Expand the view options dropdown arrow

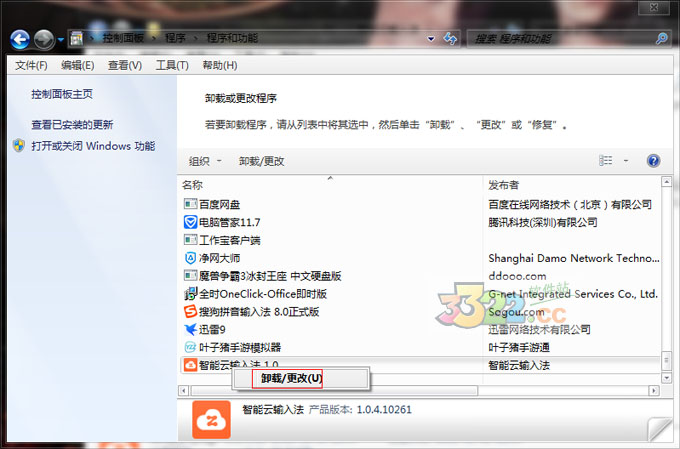[626, 161]
